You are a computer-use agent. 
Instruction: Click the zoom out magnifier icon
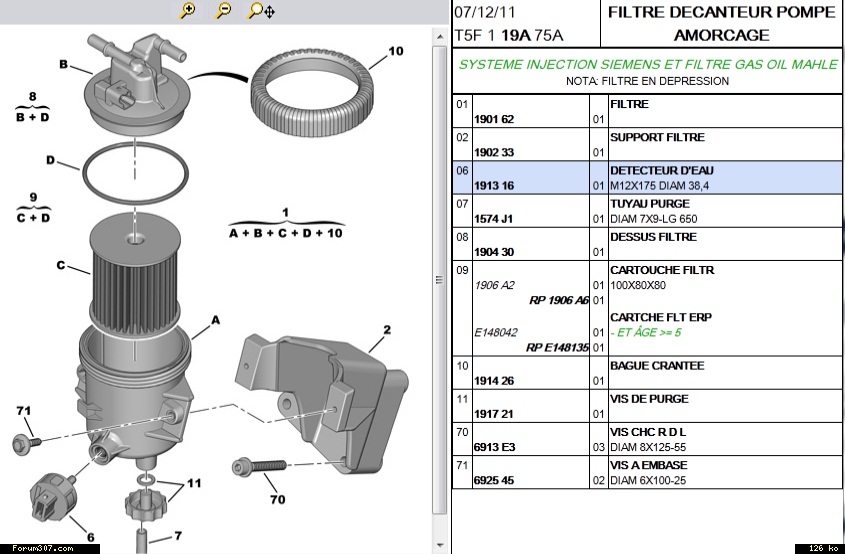tap(223, 11)
